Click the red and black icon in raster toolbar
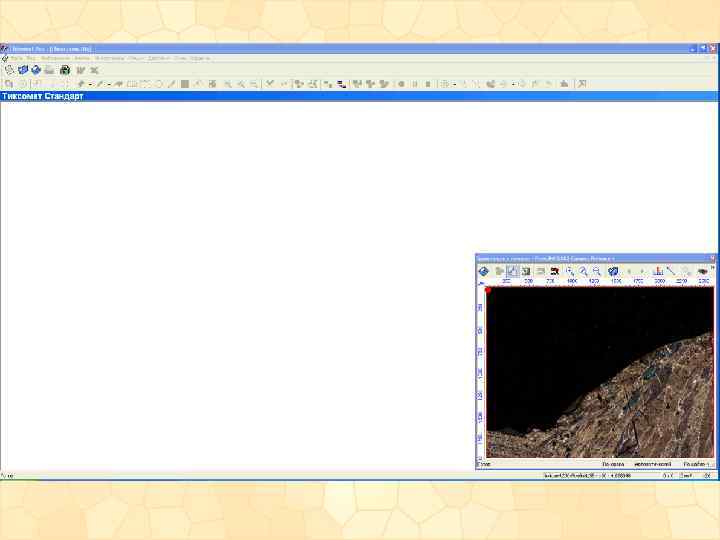Image resolution: width=720 pixels, height=540 pixels. [554, 271]
